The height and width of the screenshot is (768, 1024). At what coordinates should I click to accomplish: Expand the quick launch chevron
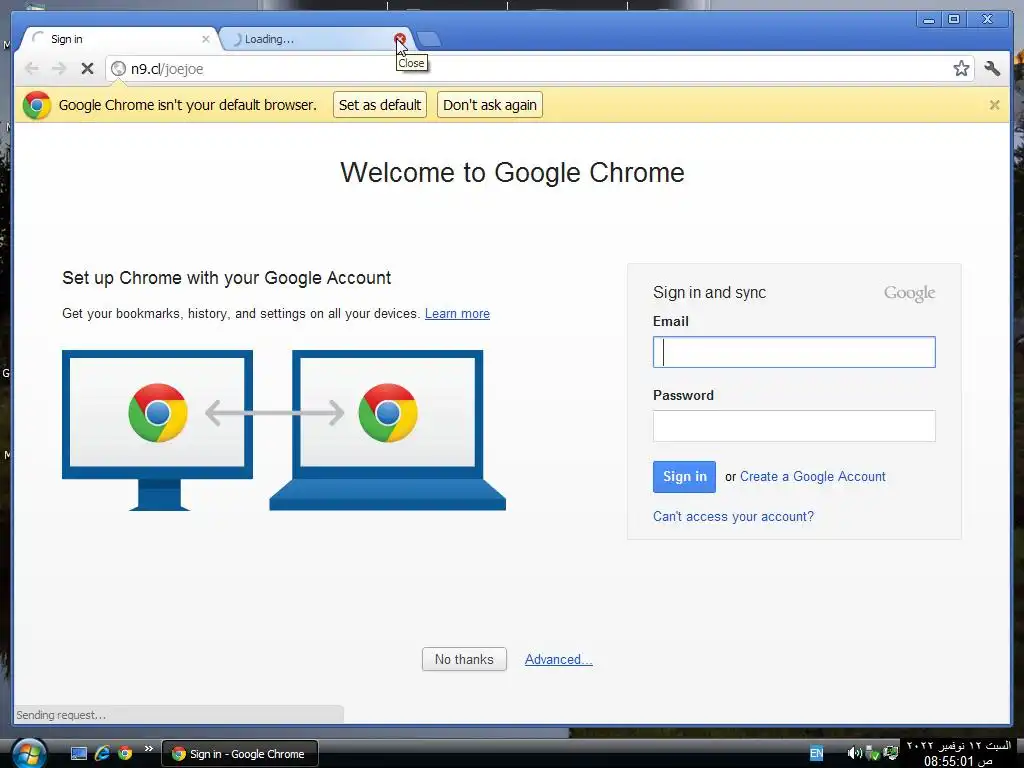point(148,749)
